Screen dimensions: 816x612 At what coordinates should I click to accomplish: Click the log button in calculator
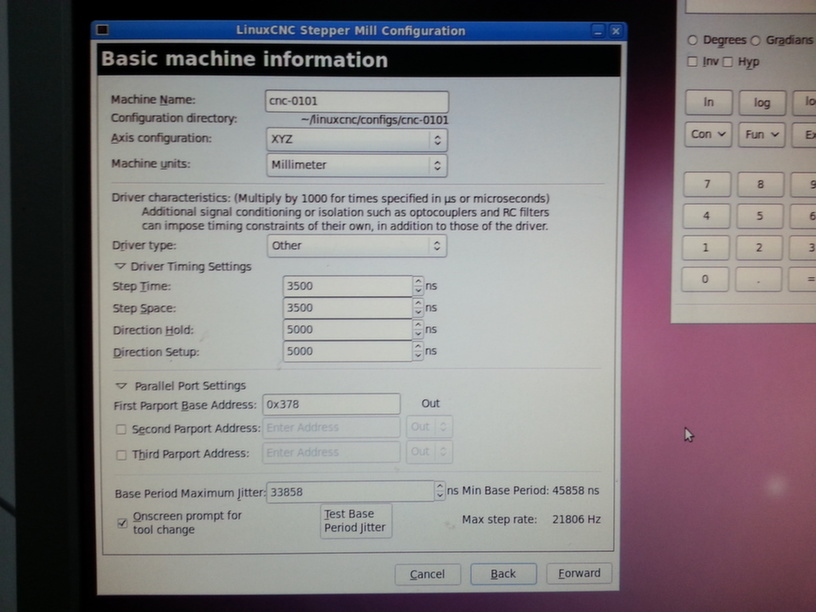[762, 103]
